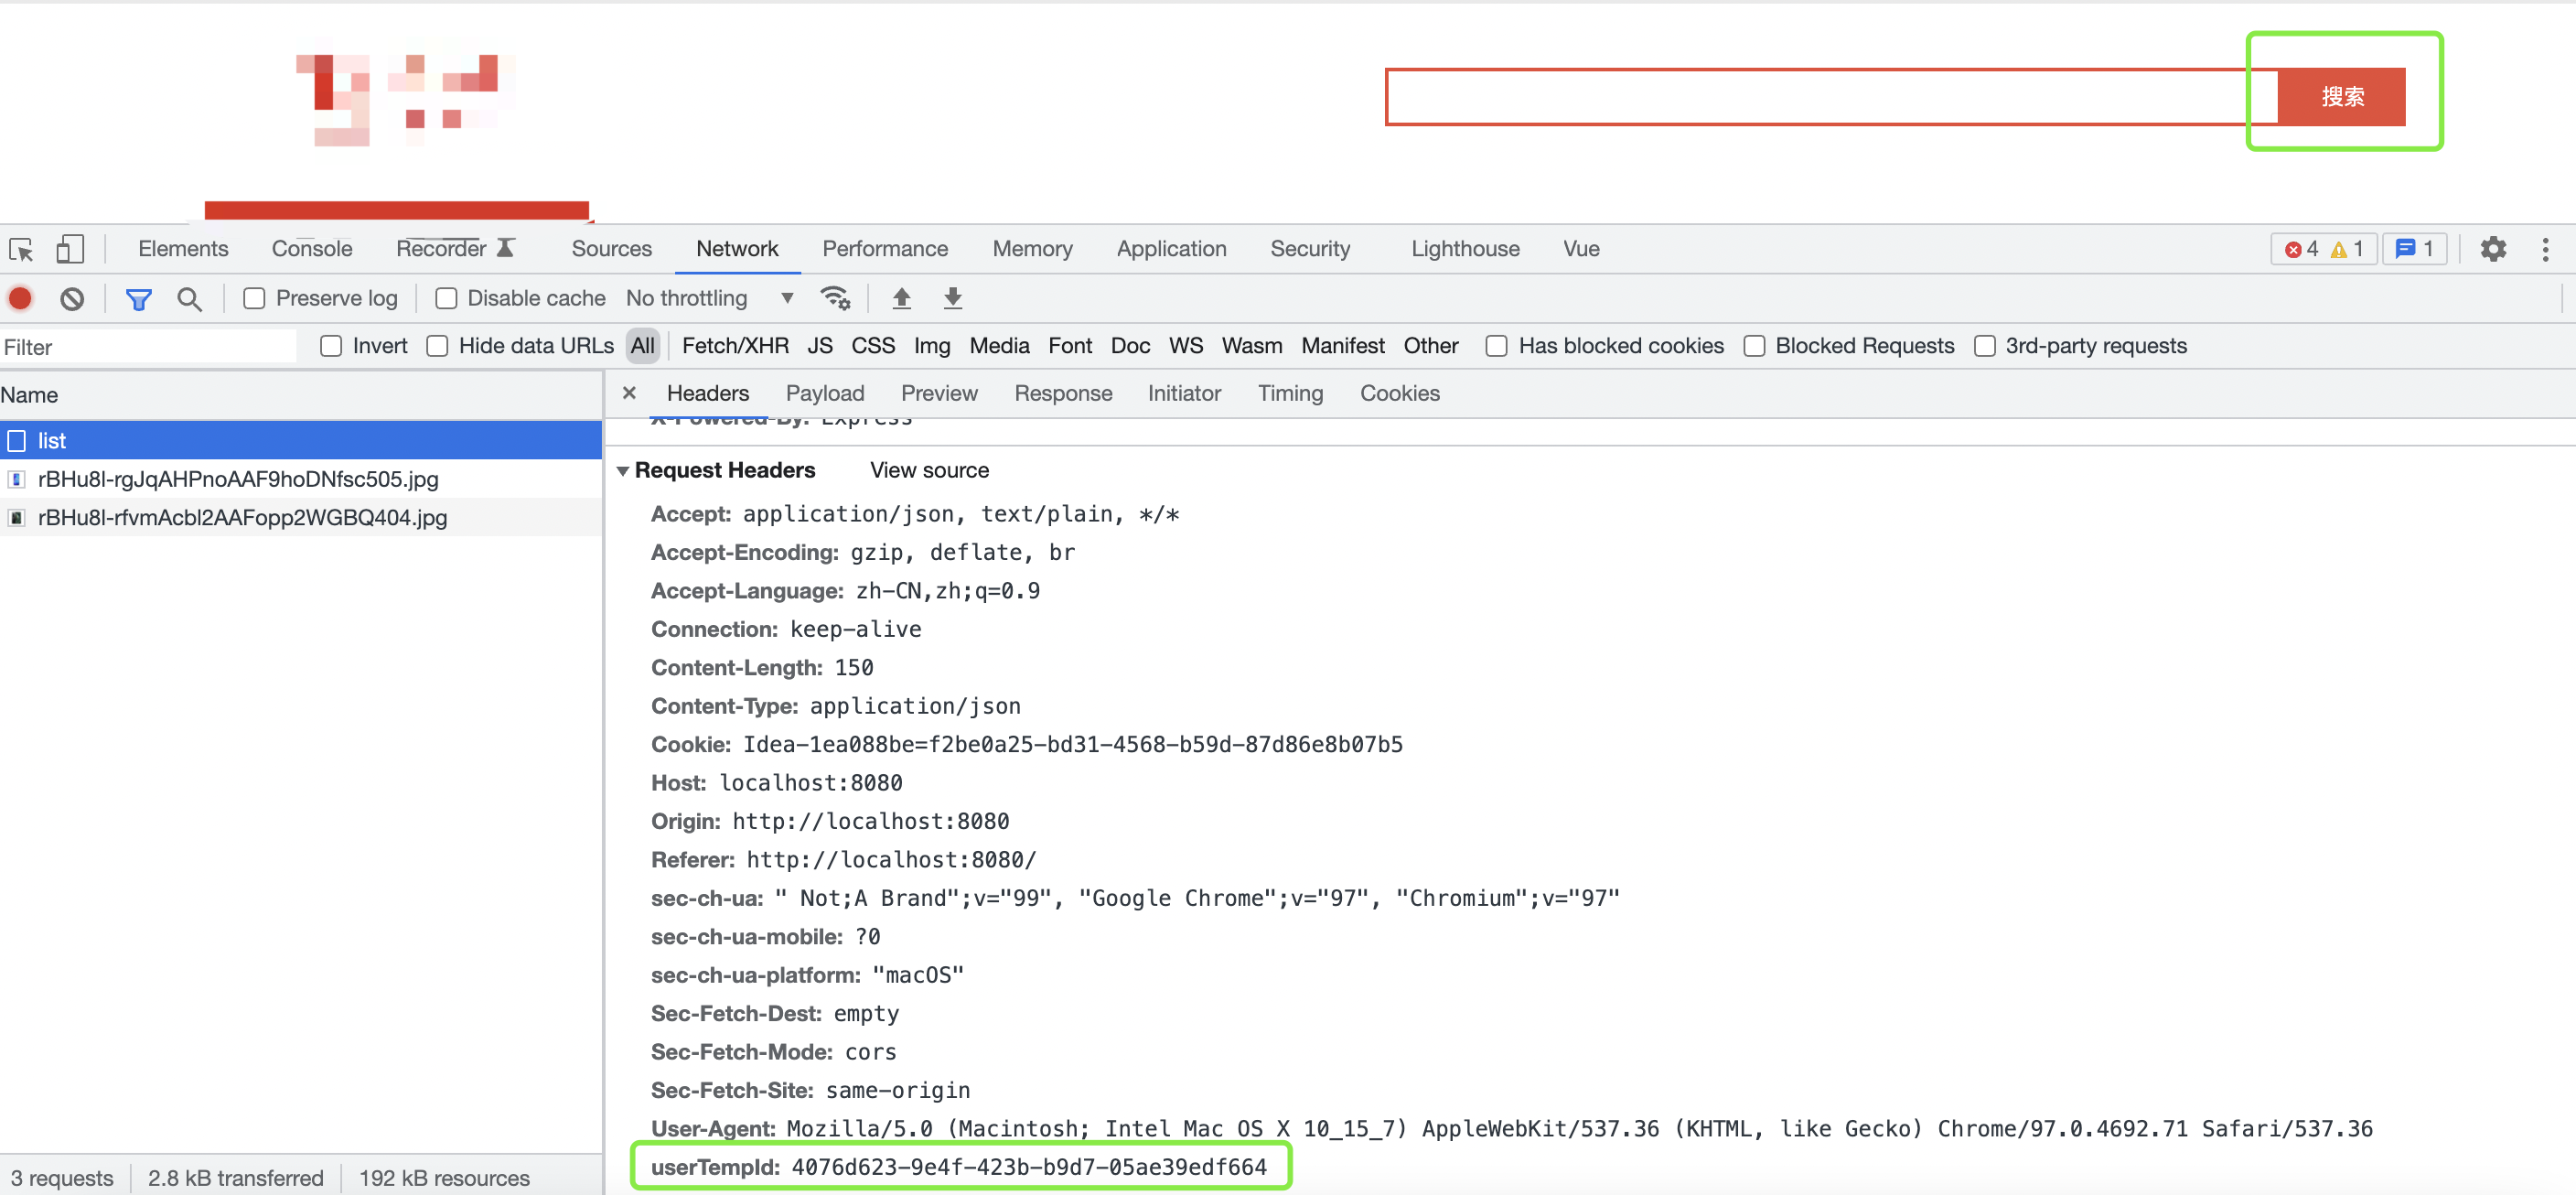
Task: Enable the Preserve log checkbox
Action: click(x=254, y=298)
